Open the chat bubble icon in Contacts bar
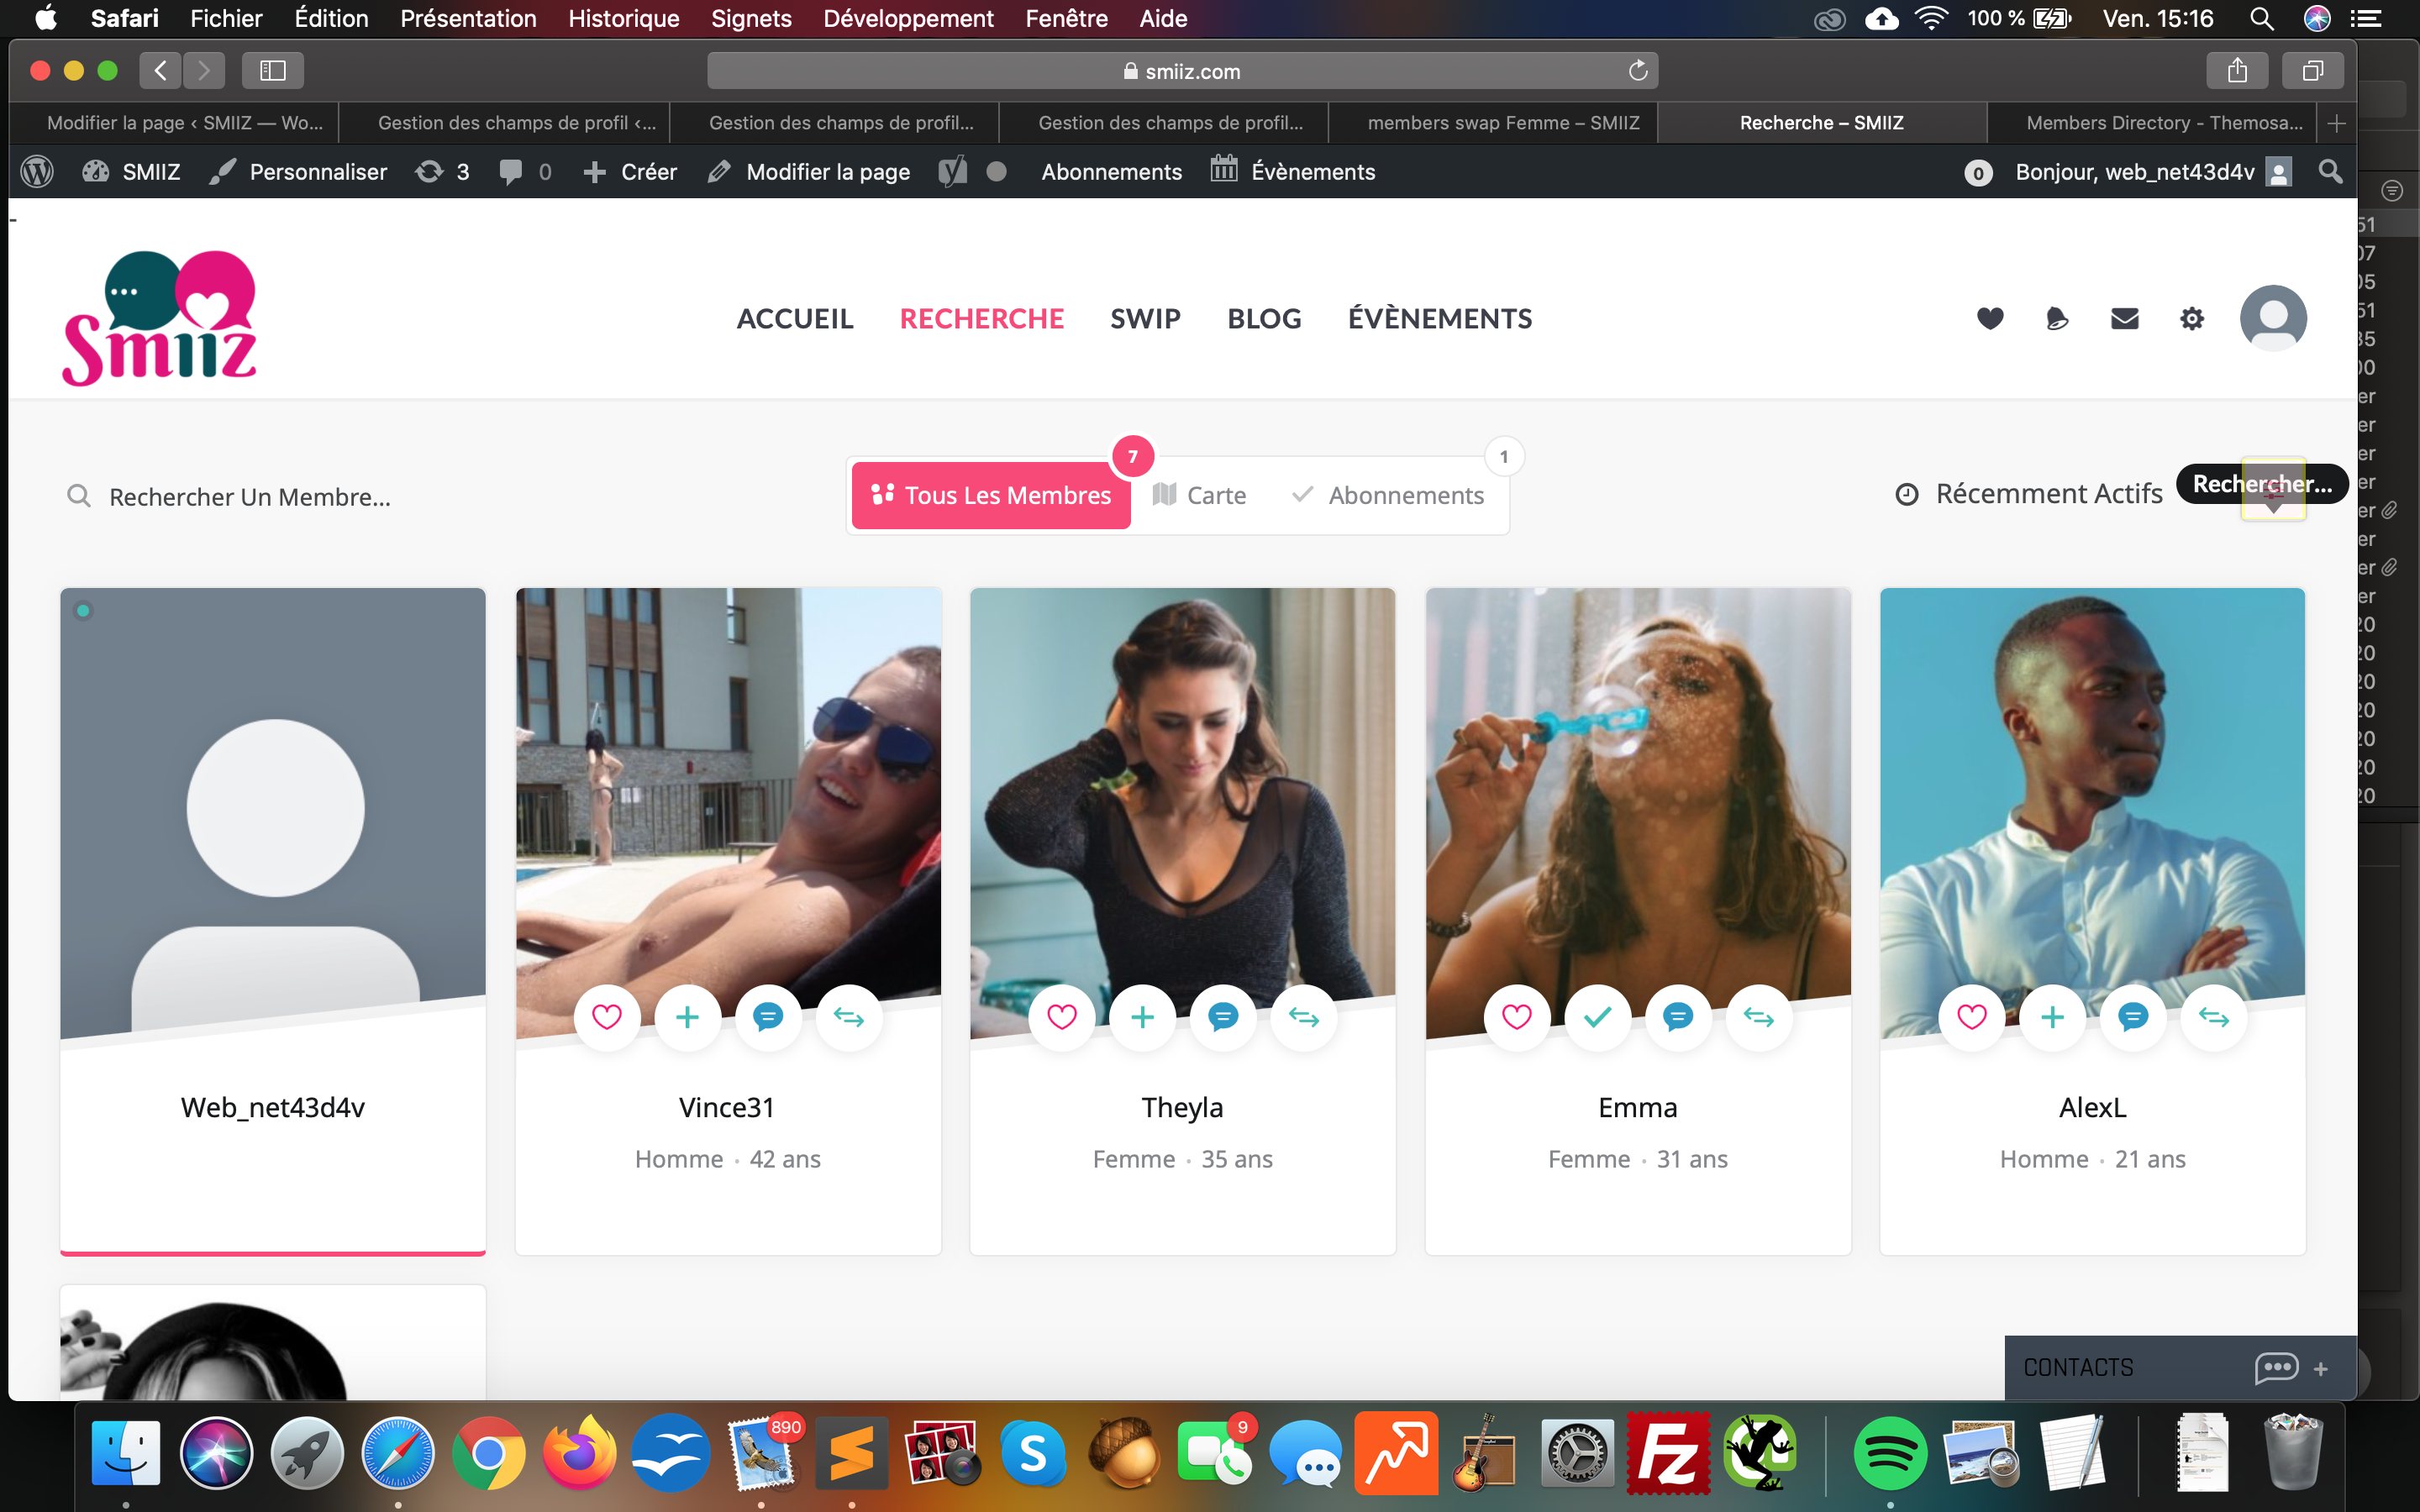2420x1512 pixels. (2276, 1367)
